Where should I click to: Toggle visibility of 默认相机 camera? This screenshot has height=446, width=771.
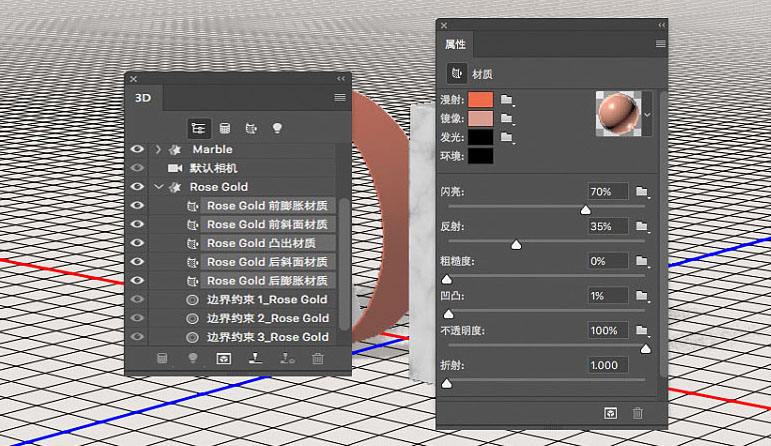[x=137, y=168]
